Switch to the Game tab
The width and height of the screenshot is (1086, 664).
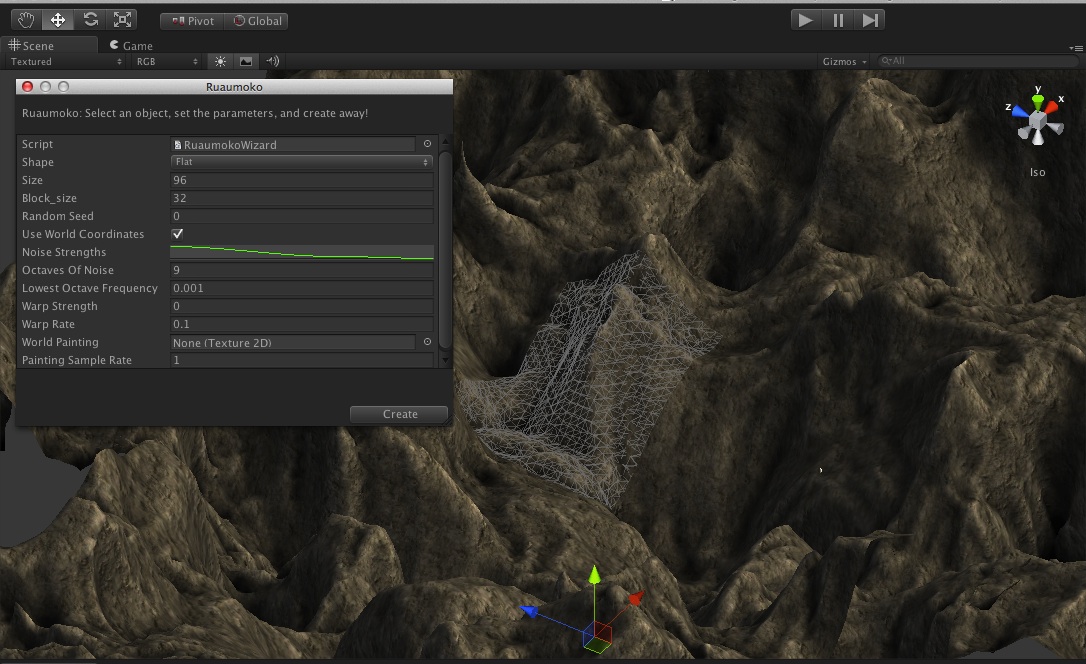(131, 44)
